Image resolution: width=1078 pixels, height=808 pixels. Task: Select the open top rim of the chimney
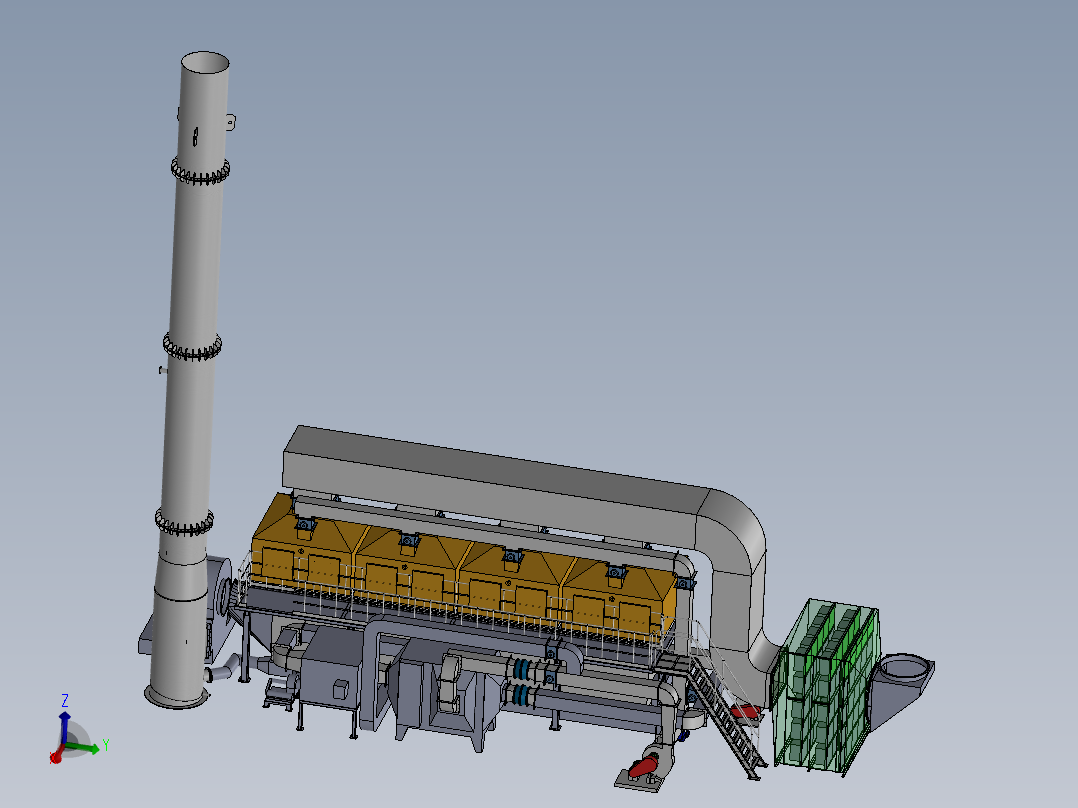(205, 62)
